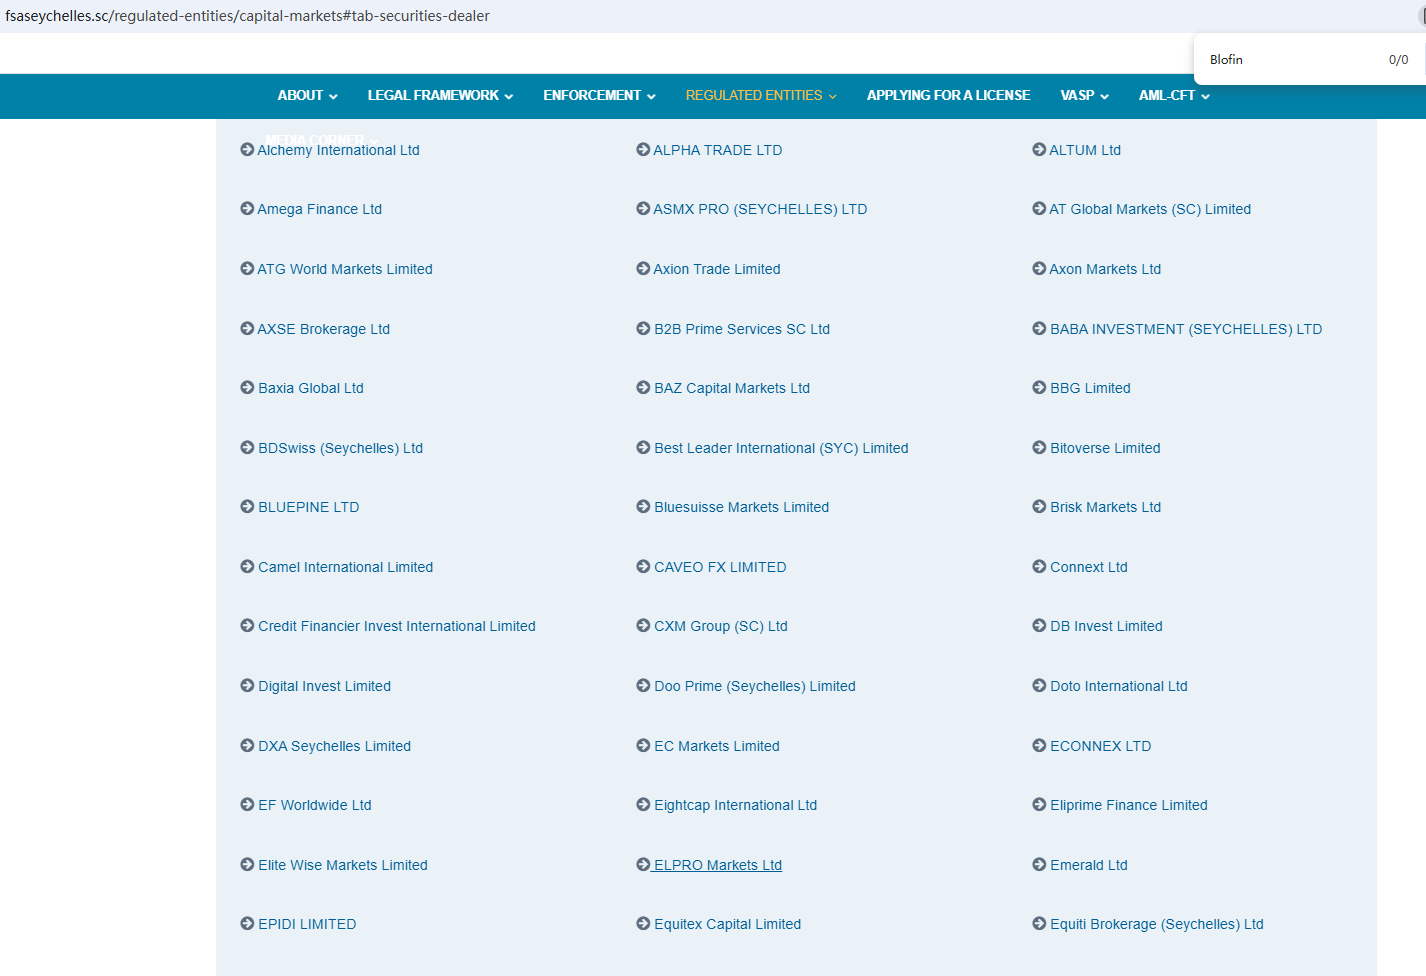The height and width of the screenshot is (976, 1426).
Task: Click arrow icon beside Amega Finance Ltd
Action: tap(247, 208)
